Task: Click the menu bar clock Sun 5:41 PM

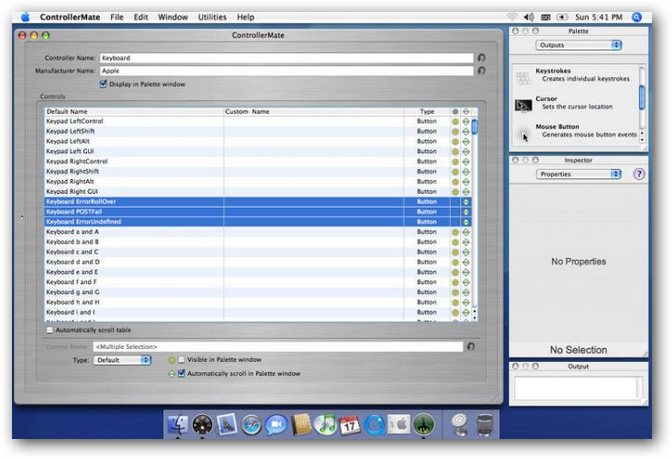Action: pos(598,17)
